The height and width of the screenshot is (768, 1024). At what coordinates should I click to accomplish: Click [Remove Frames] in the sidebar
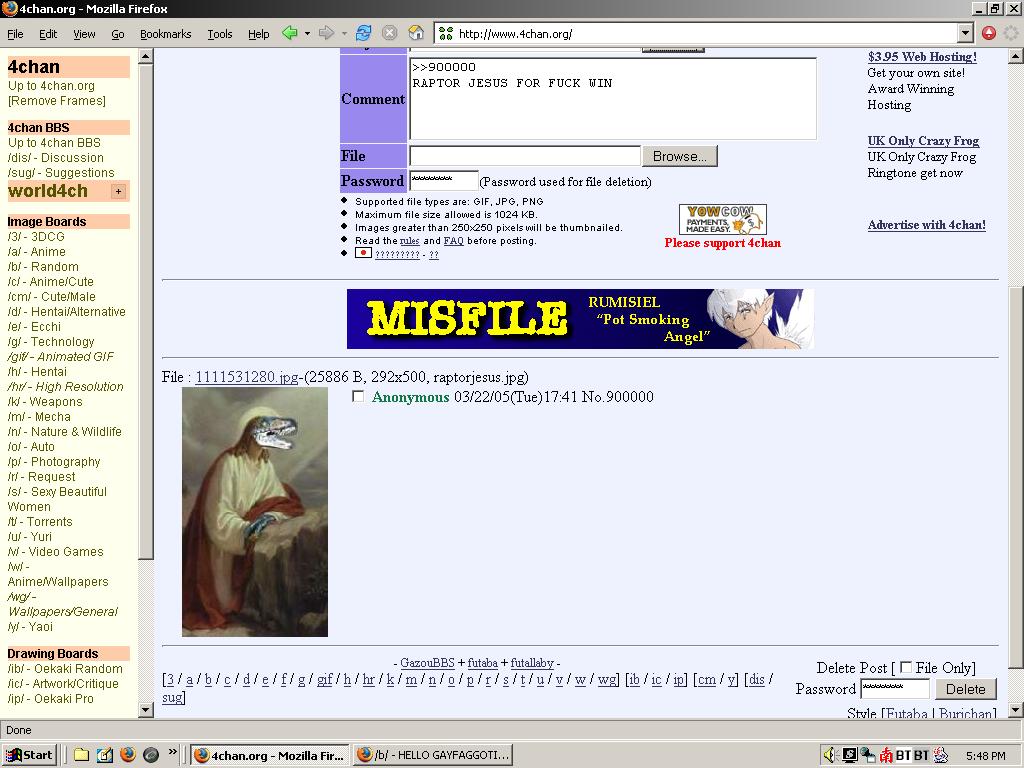[x=57, y=101]
